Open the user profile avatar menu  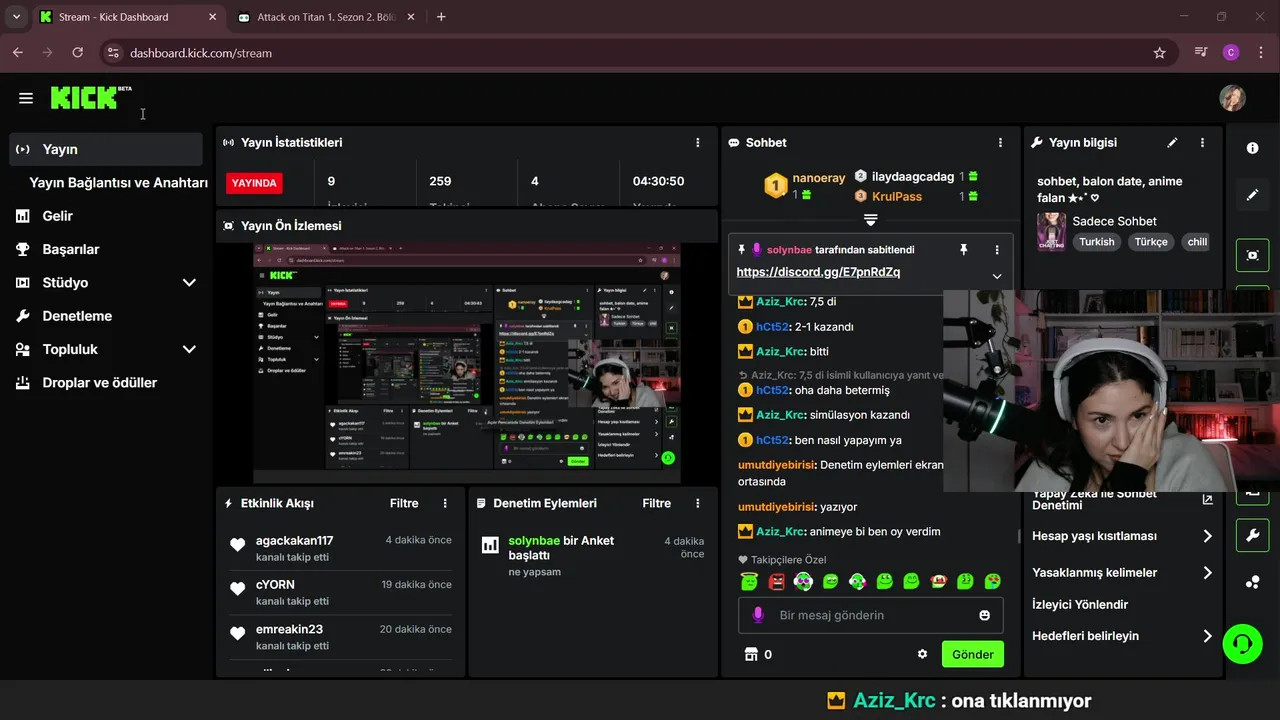pos(1232,98)
